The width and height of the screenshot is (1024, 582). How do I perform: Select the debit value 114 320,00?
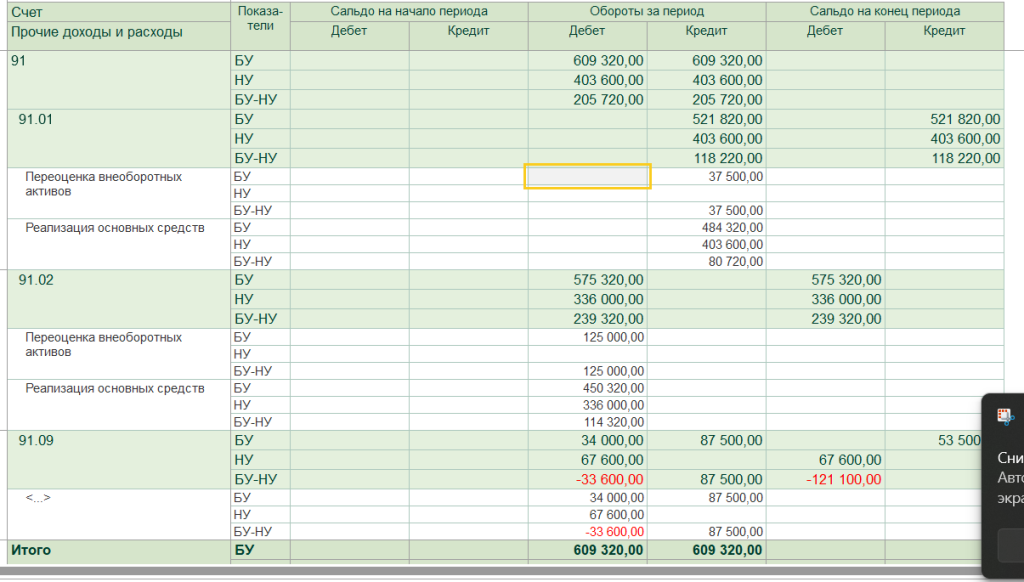click(x=614, y=423)
